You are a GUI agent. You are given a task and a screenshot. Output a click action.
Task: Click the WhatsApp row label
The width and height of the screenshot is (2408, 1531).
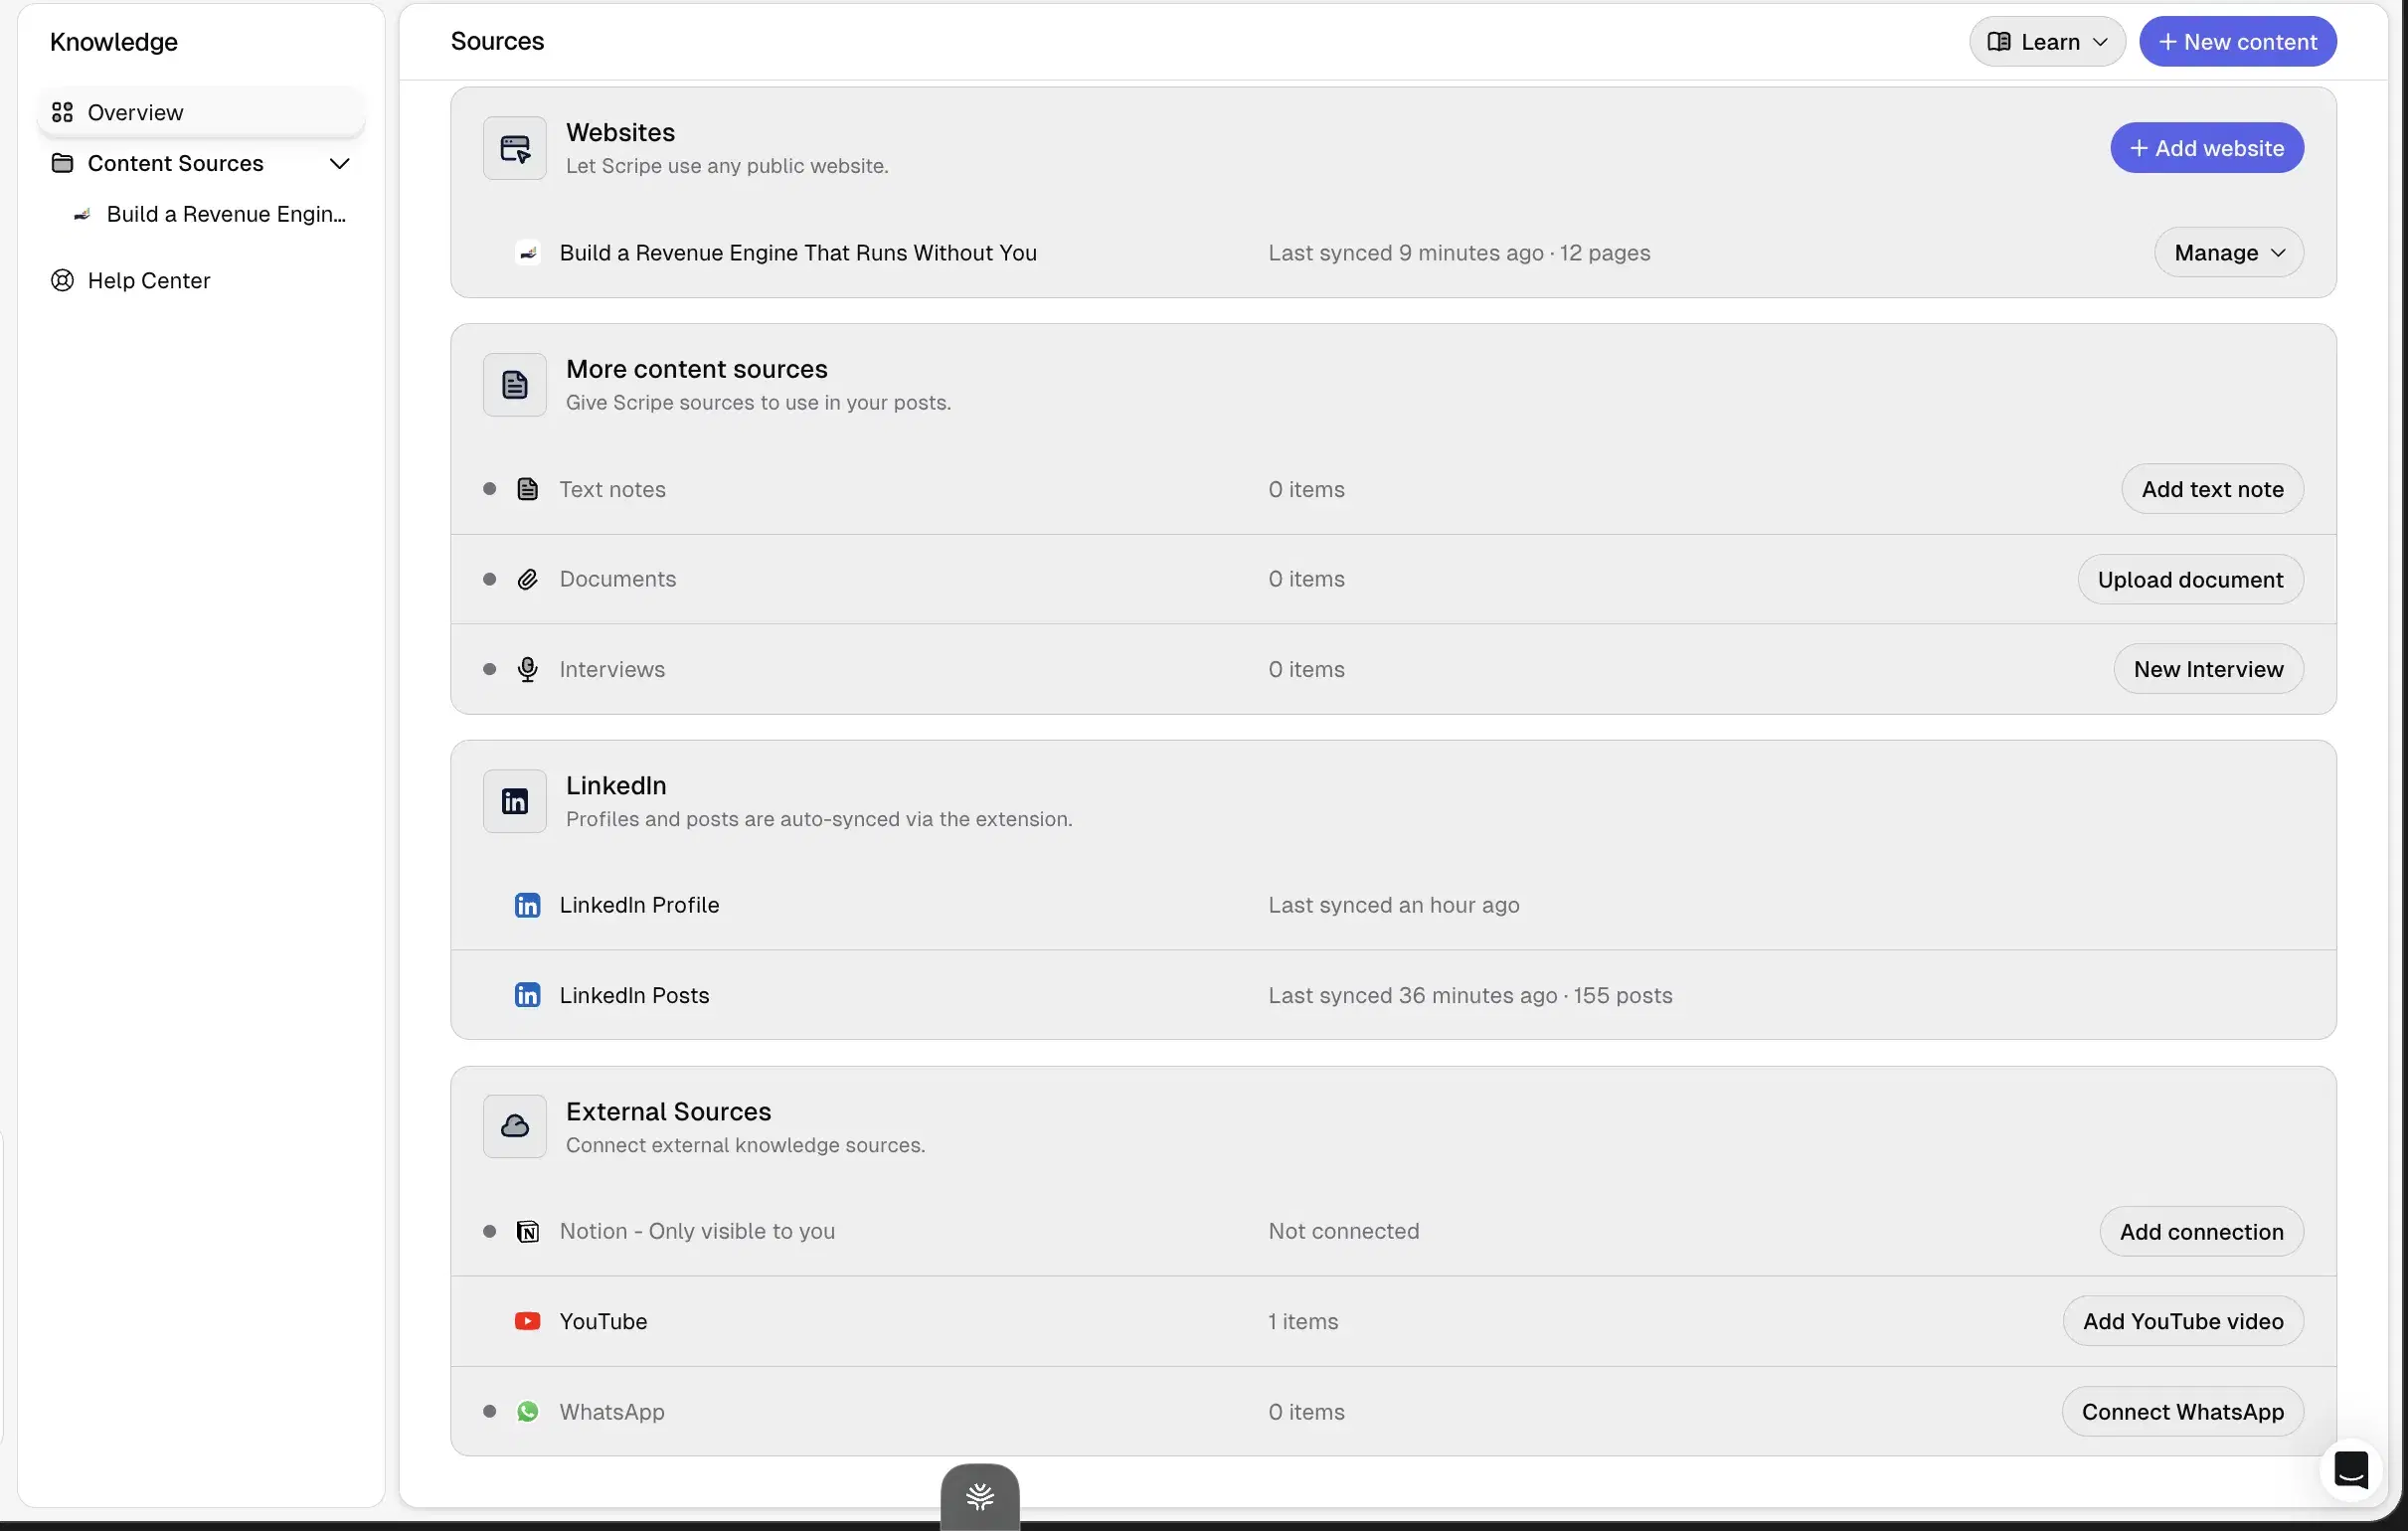[612, 1411]
